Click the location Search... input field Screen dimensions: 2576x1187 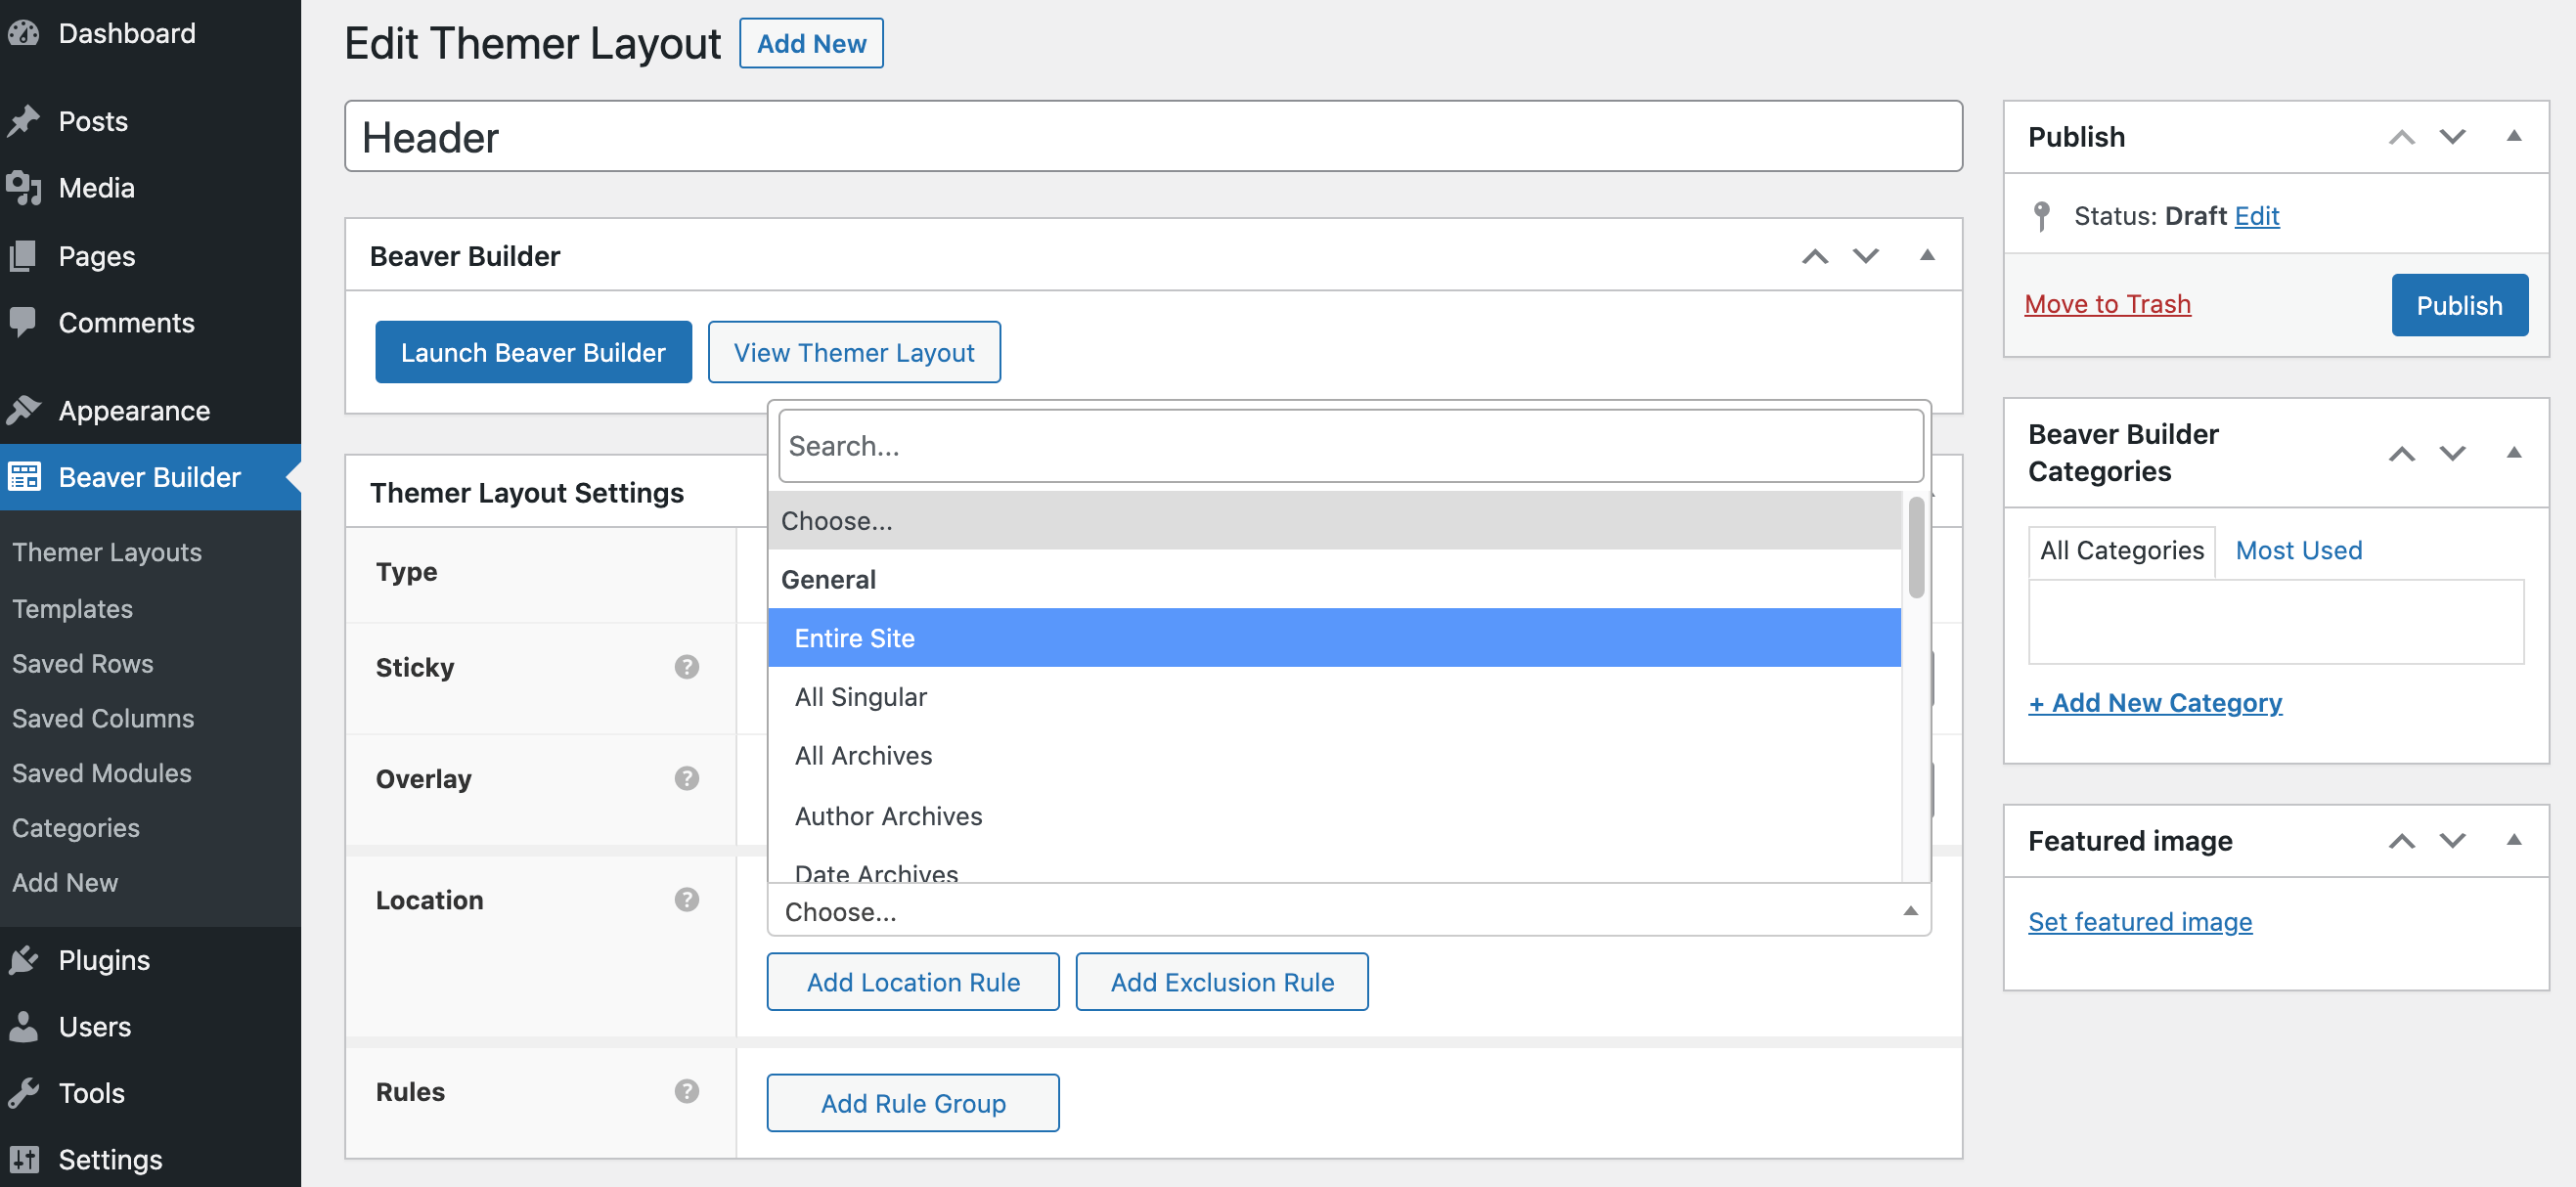[x=1349, y=446]
